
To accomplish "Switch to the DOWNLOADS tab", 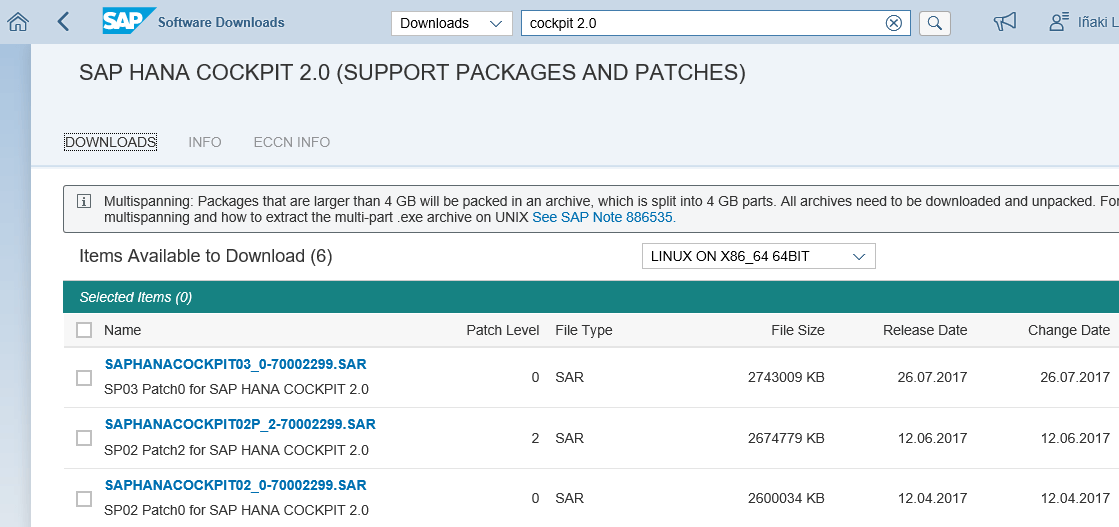I will (x=111, y=142).
